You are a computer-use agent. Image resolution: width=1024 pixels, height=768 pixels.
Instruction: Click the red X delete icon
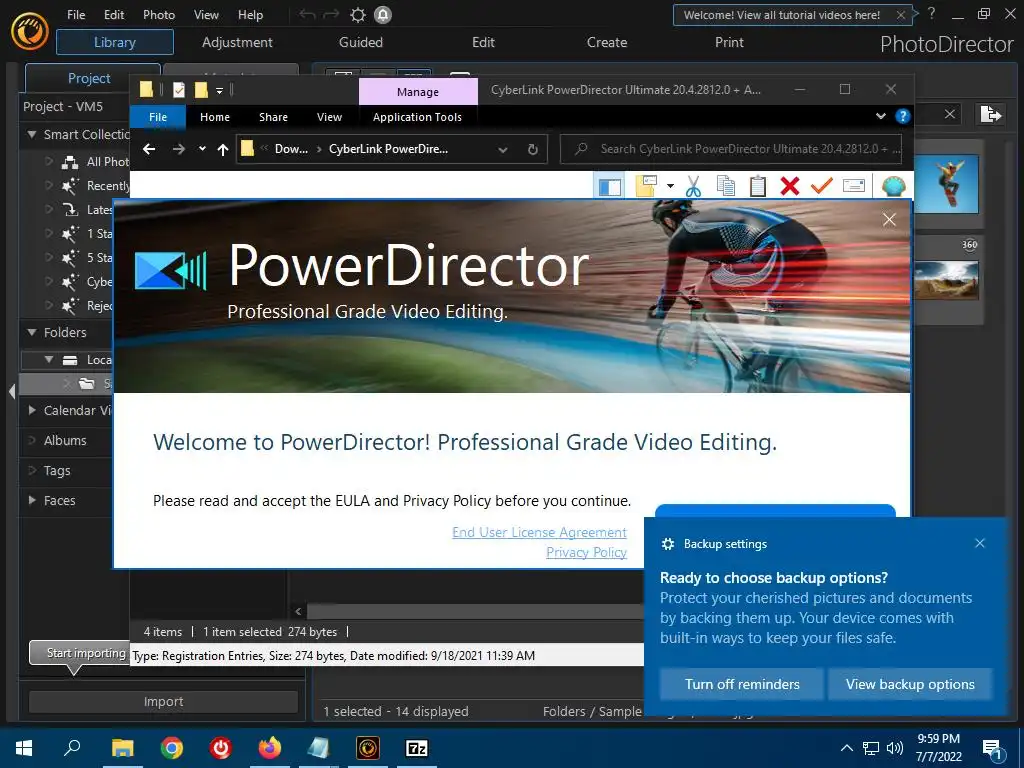790,186
